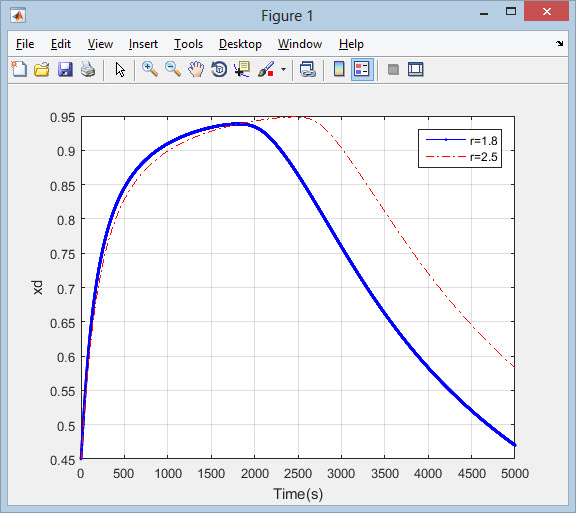Click the Show Plot Tools button
Screen dimensions: 576x513
point(416,69)
